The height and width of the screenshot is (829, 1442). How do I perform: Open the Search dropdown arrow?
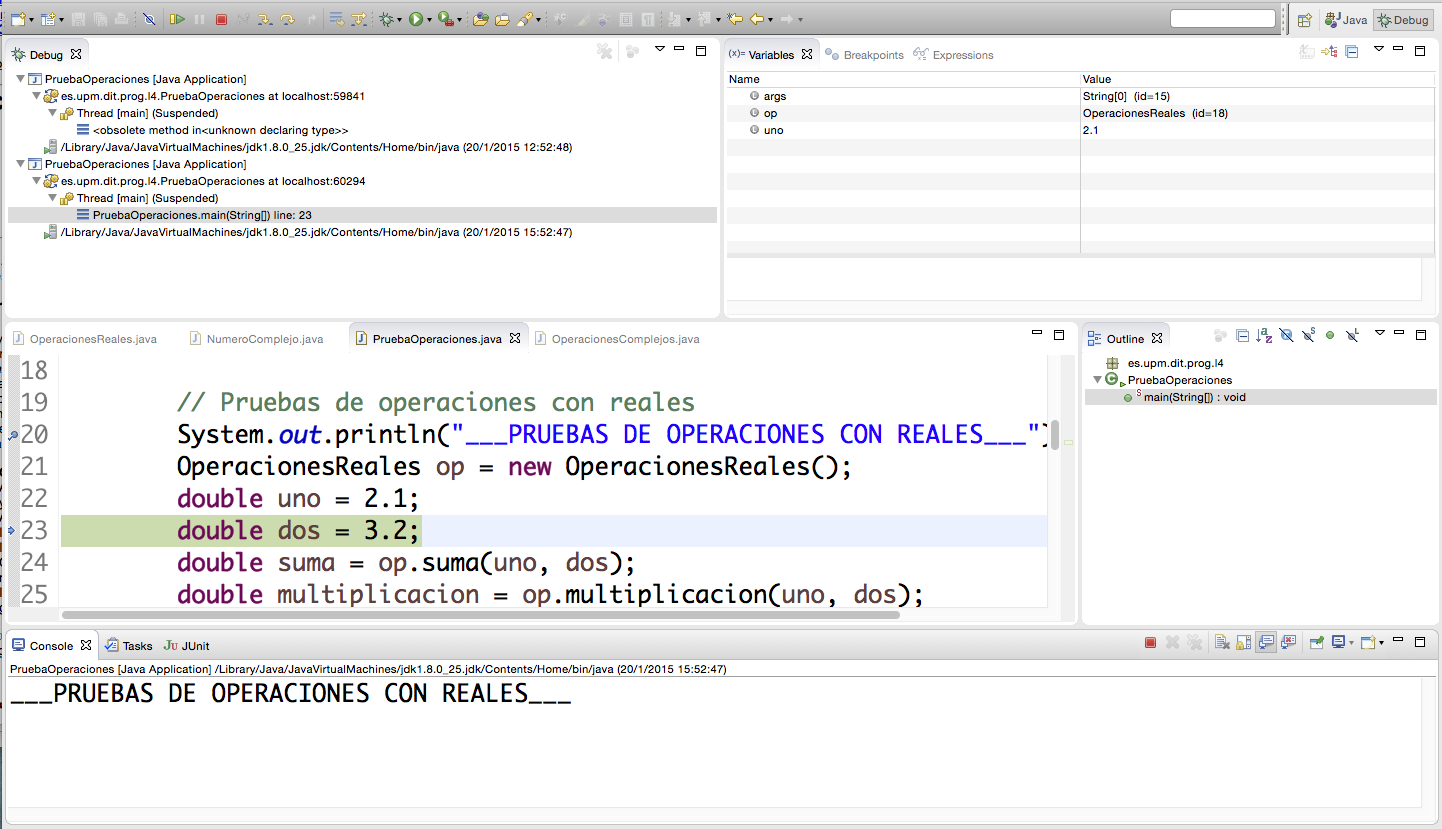click(x=538, y=20)
